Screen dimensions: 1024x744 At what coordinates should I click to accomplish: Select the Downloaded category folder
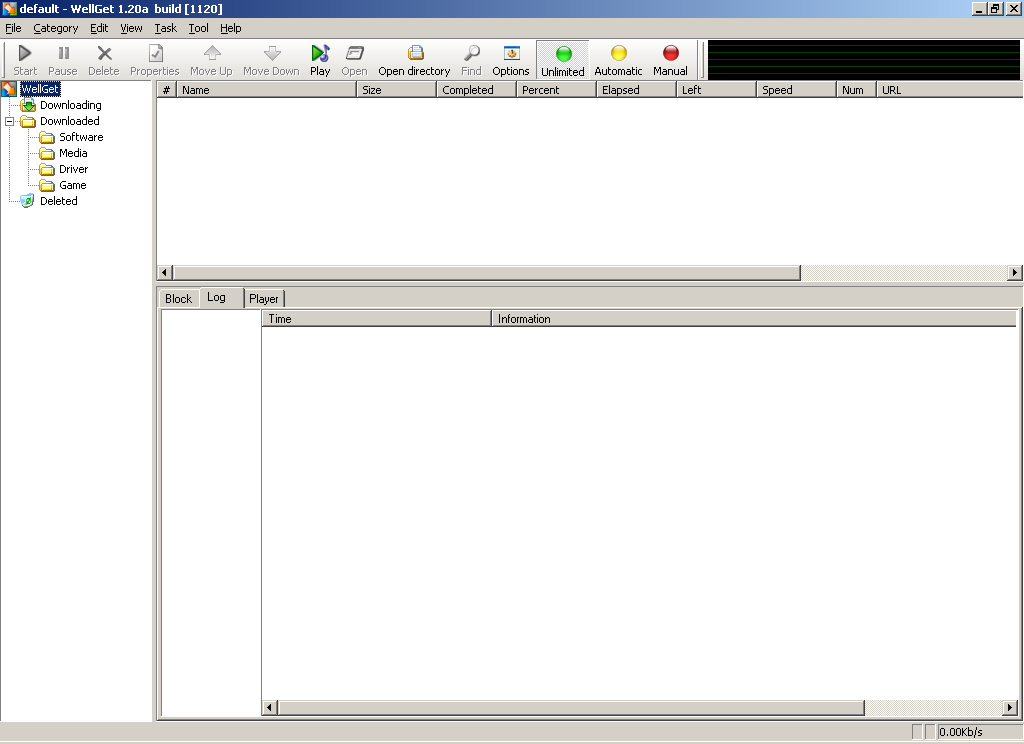point(70,121)
